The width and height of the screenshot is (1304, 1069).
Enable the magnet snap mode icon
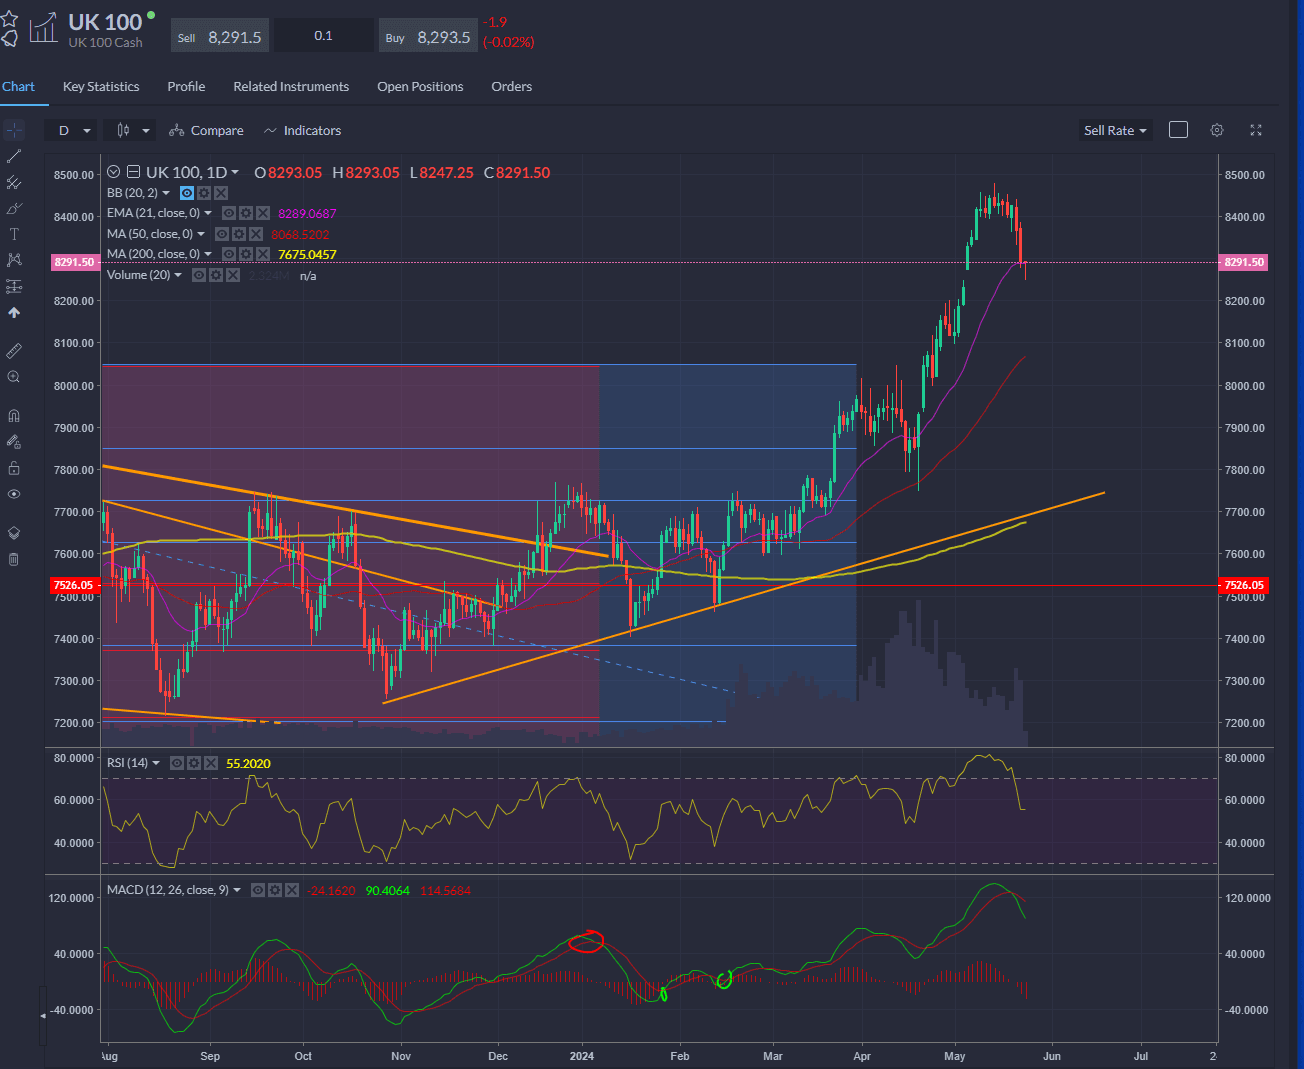14,416
